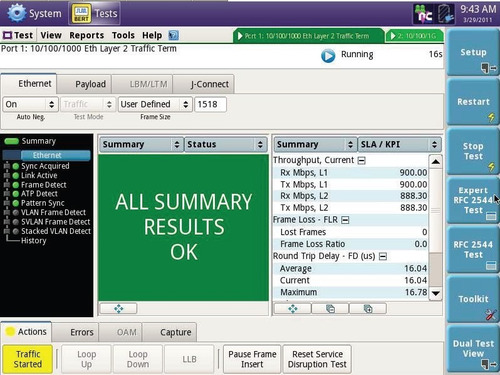500x375 pixels.
Task: Open the Reports menu
Action: [87, 35]
